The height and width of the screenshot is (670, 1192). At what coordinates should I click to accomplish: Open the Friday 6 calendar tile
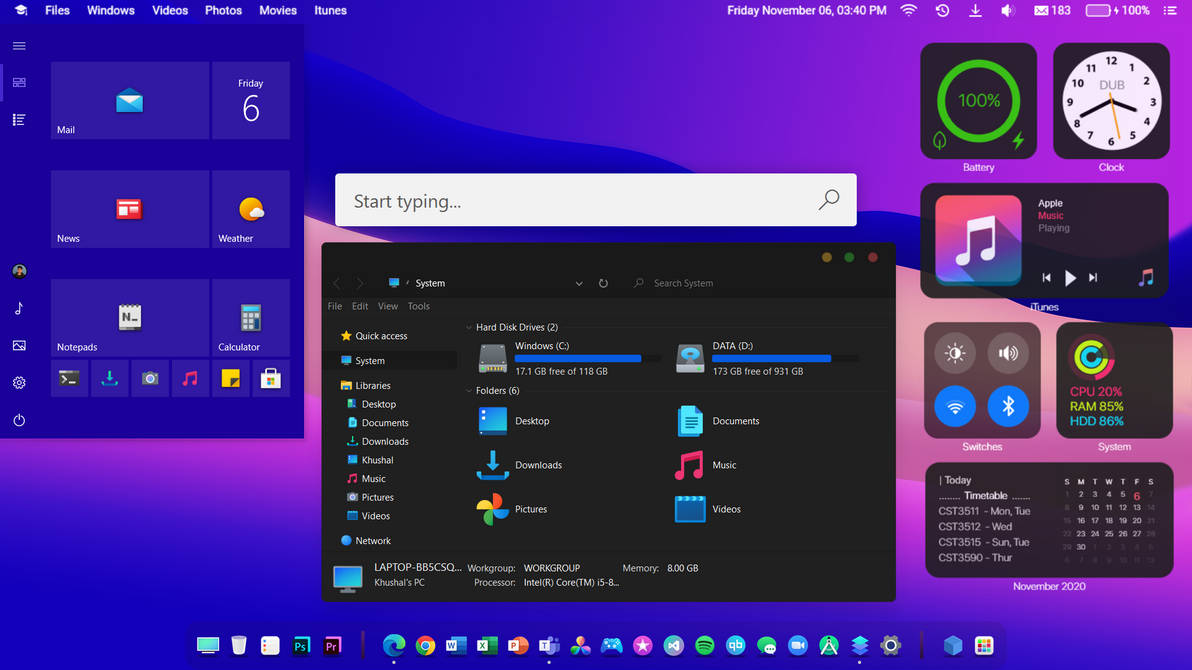(251, 100)
